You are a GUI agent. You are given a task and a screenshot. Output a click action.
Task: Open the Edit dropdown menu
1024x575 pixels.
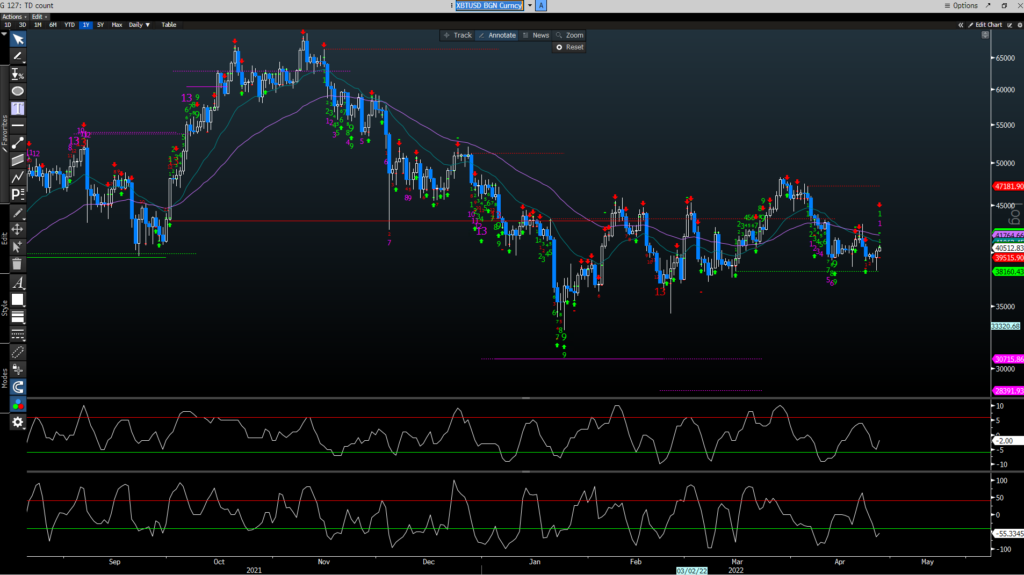pyautogui.click(x=39, y=16)
